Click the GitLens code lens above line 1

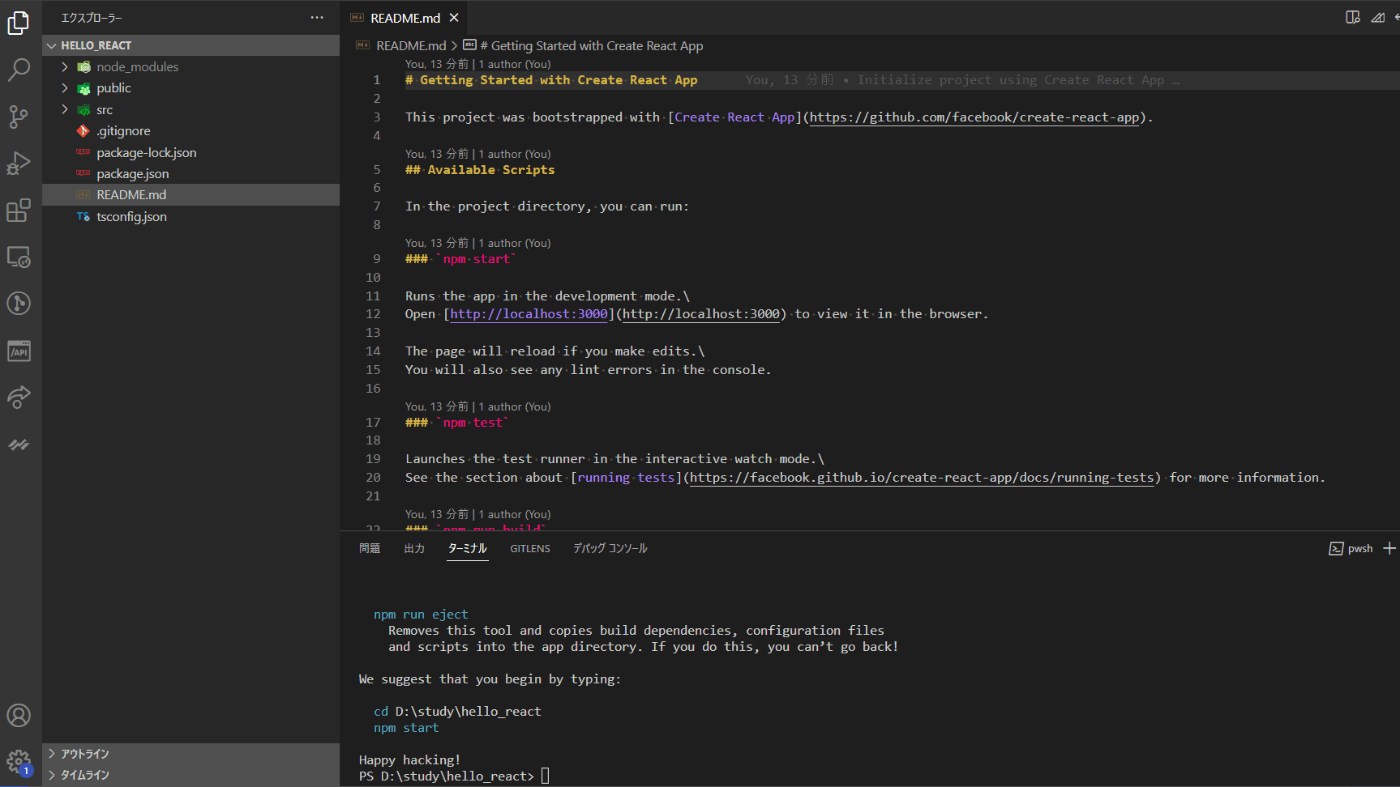(478, 64)
